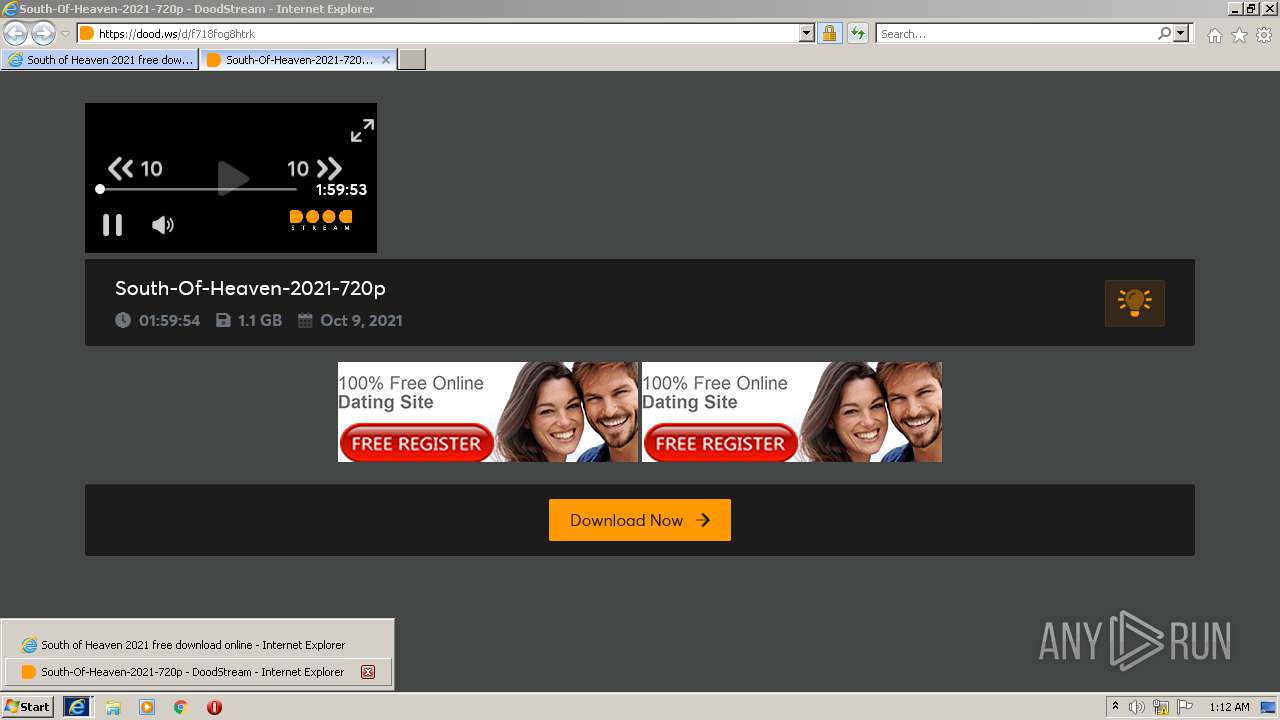The width and height of the screenshot is (1280, 720).
Task: Click the red Opera-style taskbar icon
Action: 214,707
